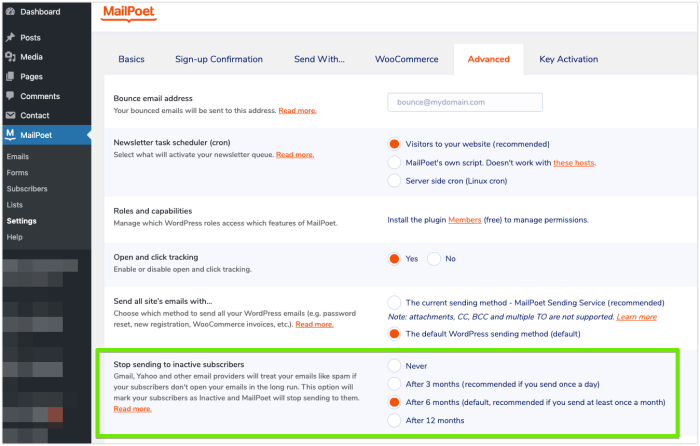Click the 'Open and click tracking' heading

156,257
